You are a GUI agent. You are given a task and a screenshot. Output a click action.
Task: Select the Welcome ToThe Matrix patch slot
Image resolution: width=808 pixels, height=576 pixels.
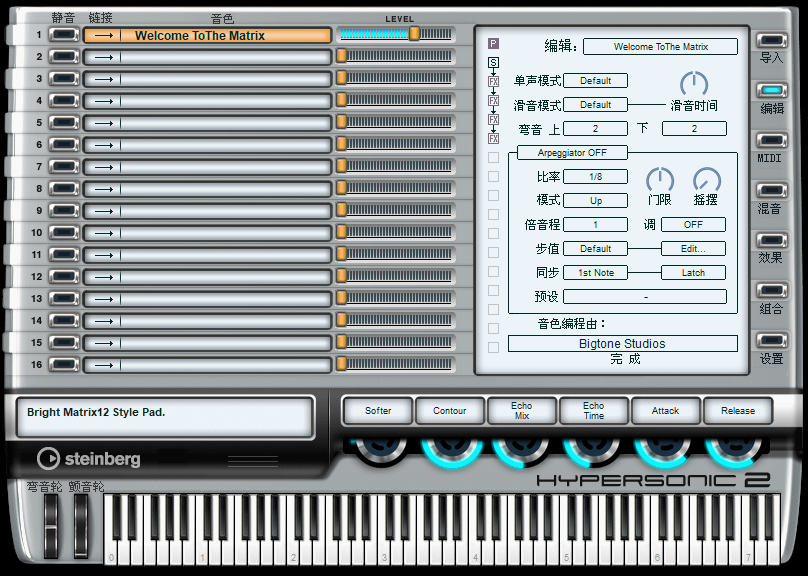click(x=207, y=36)
